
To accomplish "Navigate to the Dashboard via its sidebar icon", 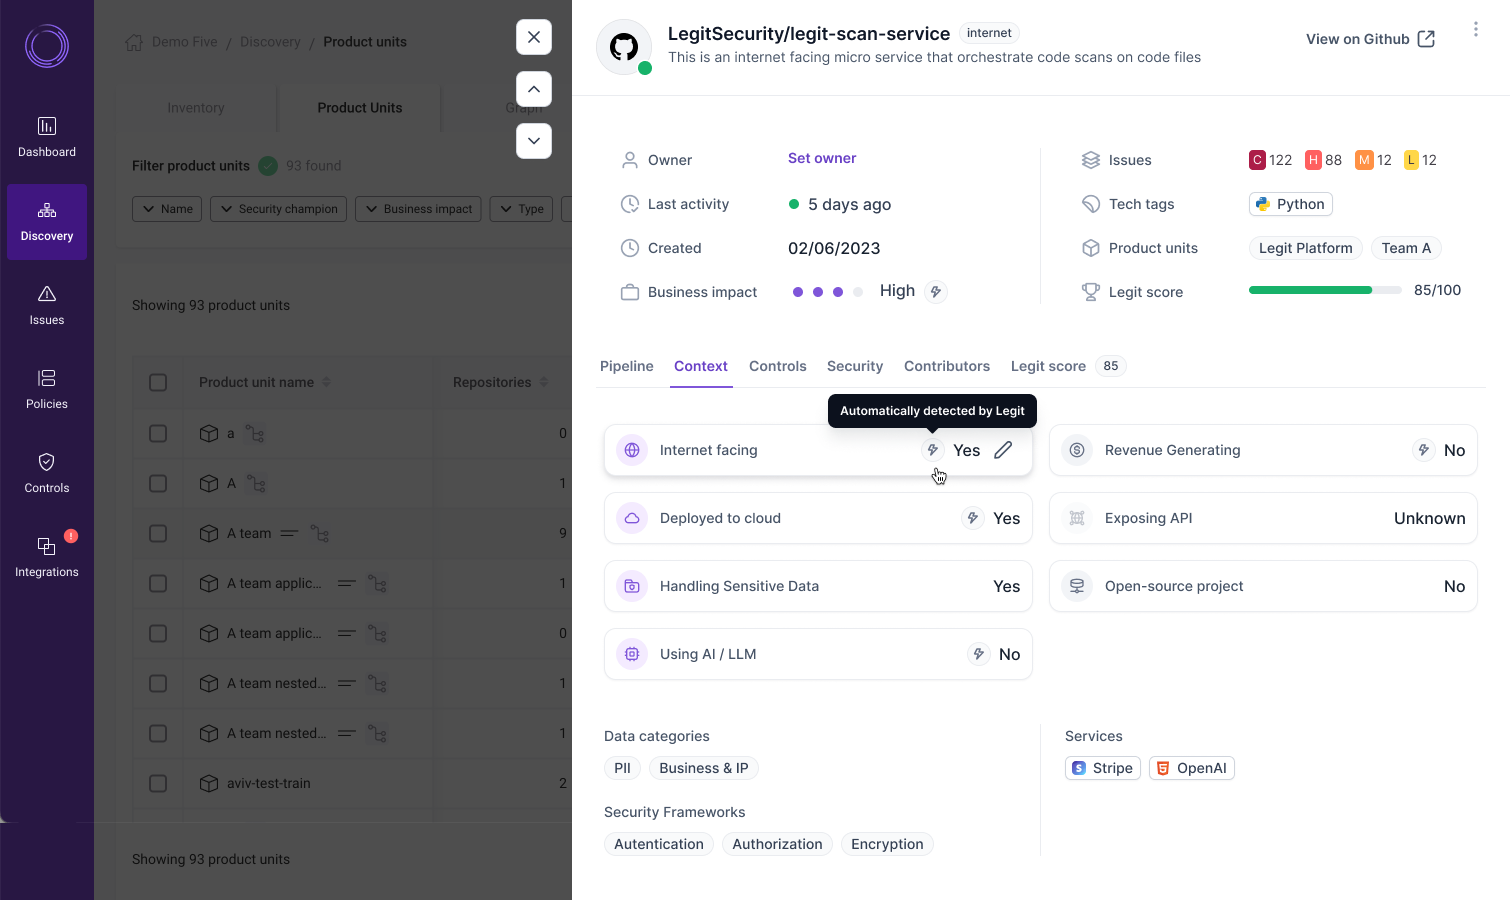I will tap(46, 137).
